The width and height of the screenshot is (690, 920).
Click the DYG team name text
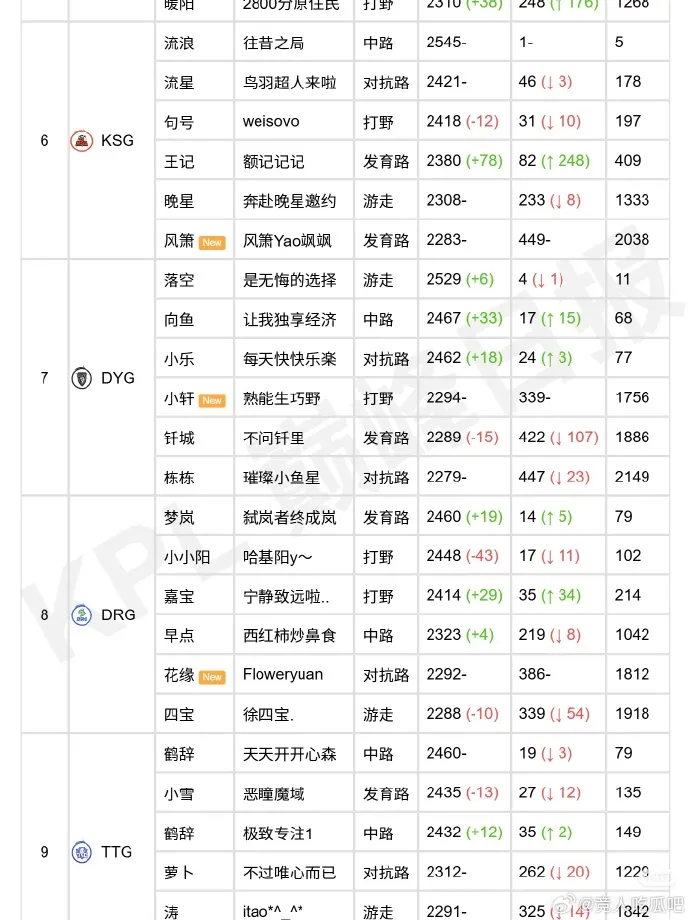click(x=118, y=378)
